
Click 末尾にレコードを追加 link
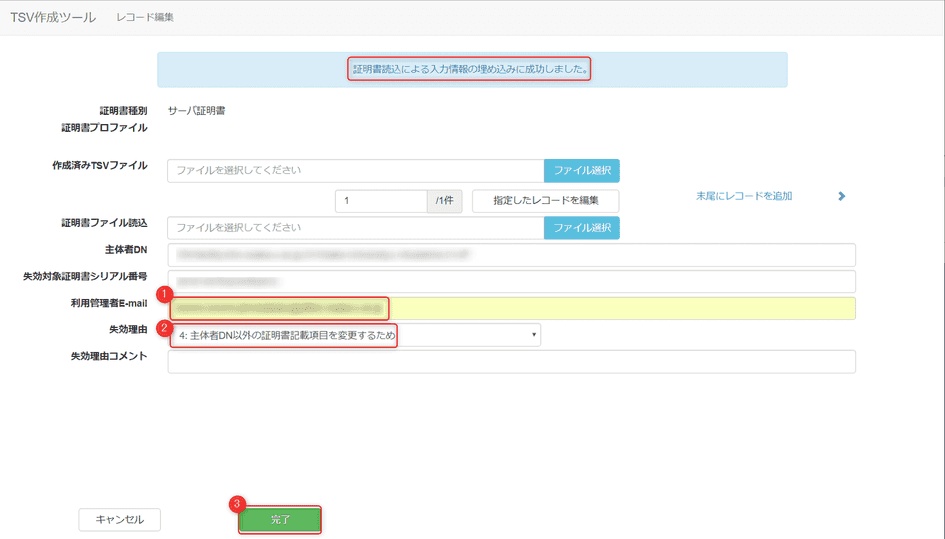point(744,196)
